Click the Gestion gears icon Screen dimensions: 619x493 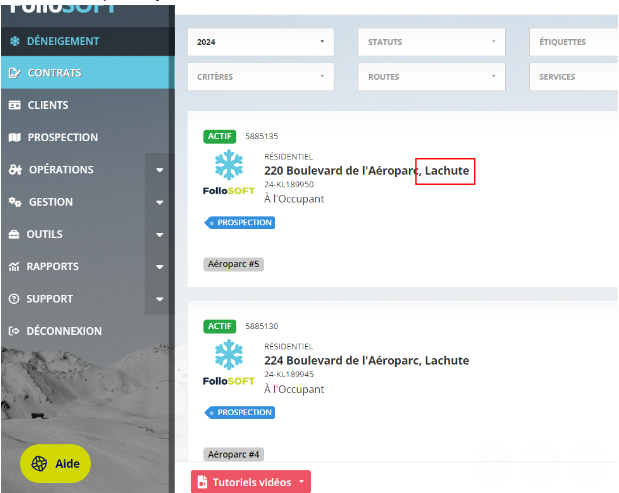[15, 202]
